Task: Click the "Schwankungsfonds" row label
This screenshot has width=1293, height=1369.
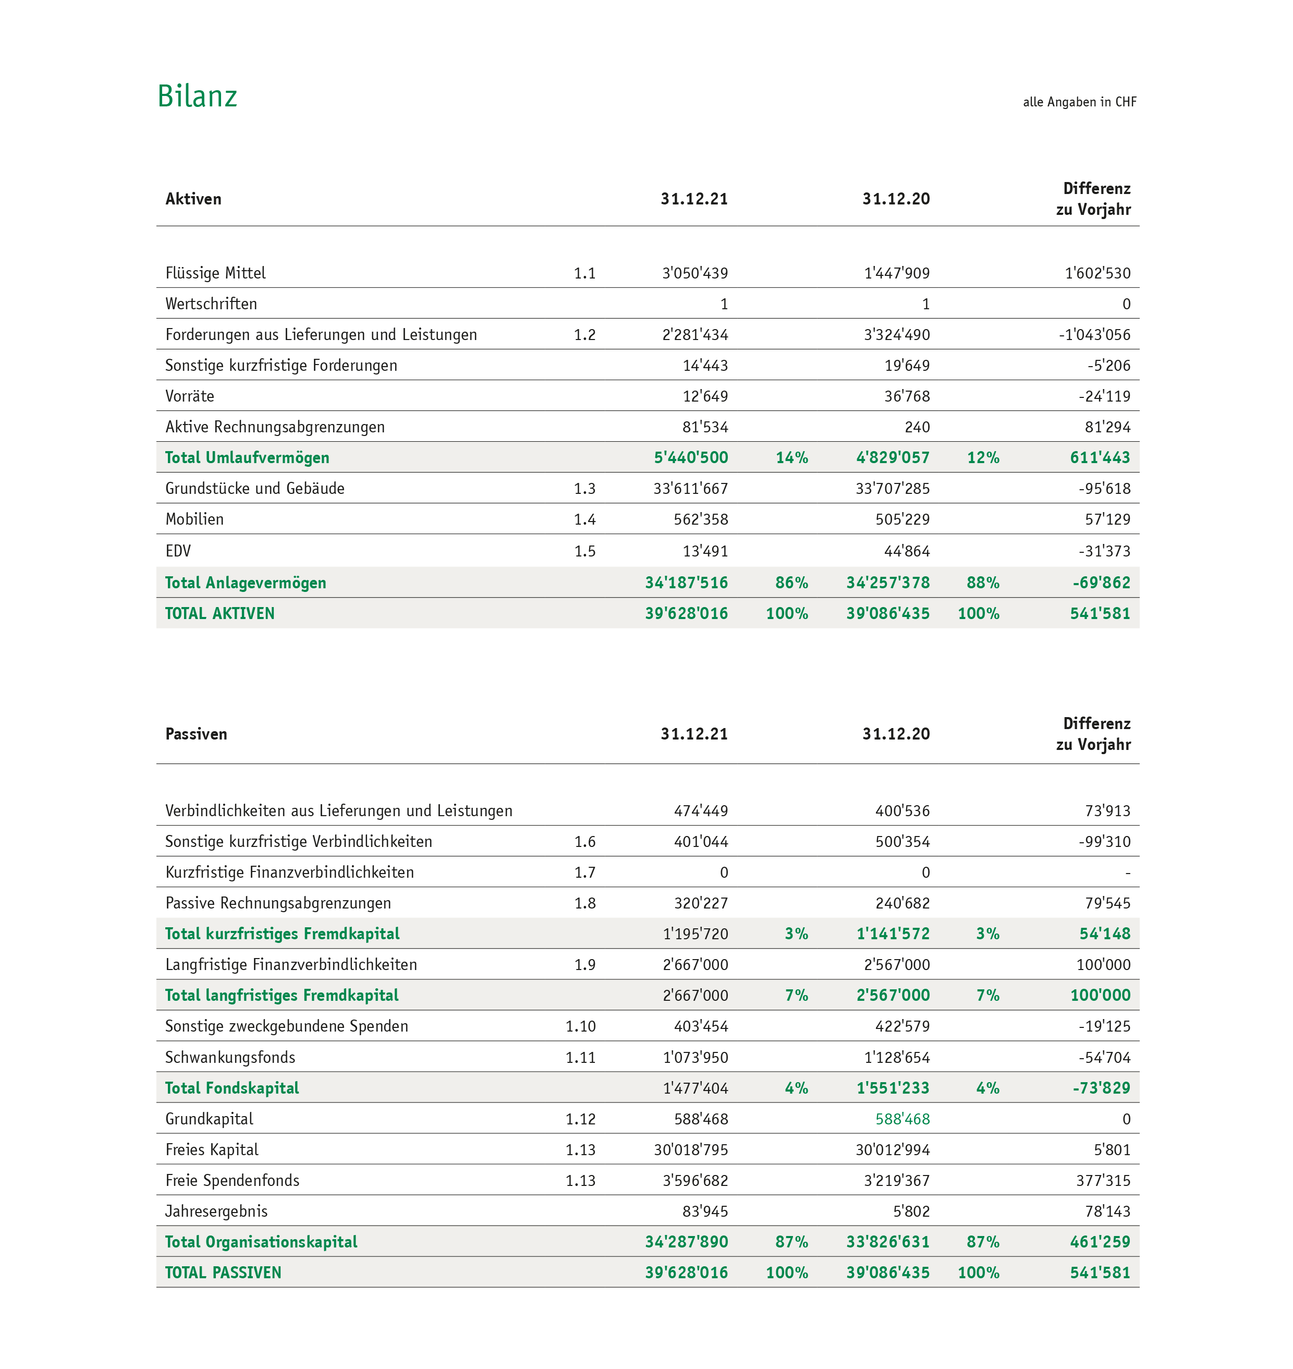Action: pos(230,1058)
